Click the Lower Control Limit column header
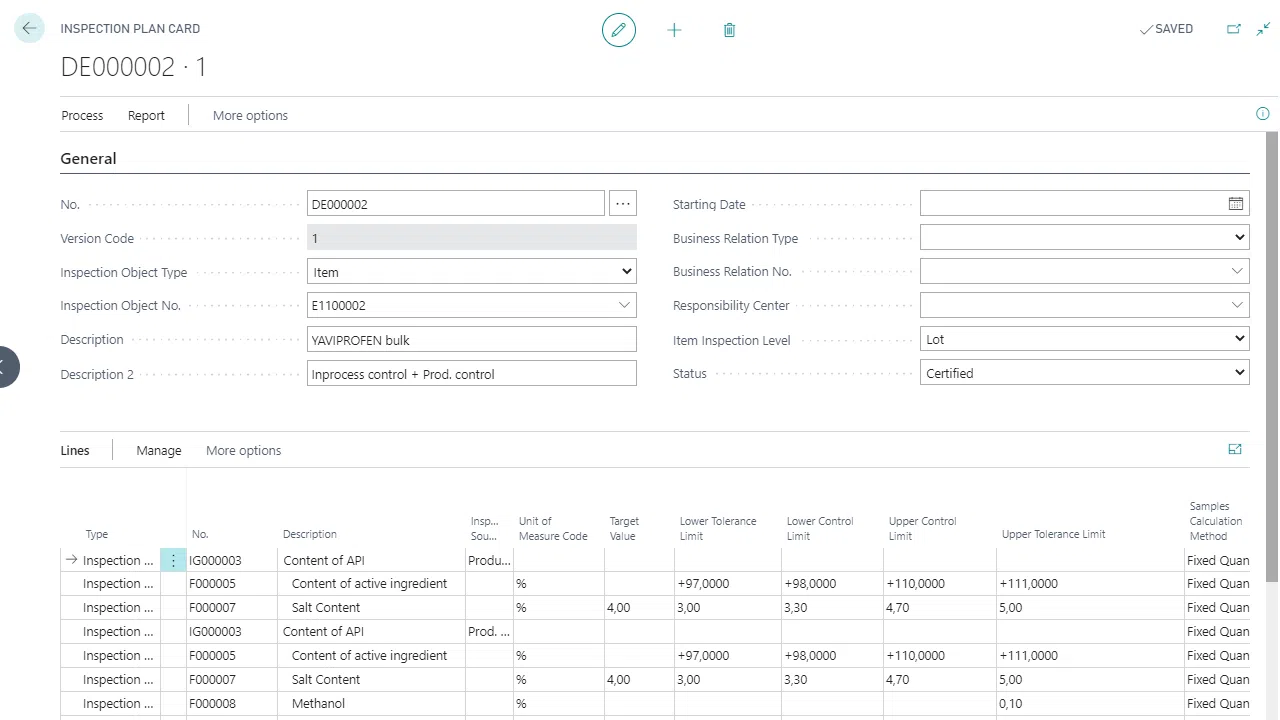The image size is (1280, 720). click(820, 528)
